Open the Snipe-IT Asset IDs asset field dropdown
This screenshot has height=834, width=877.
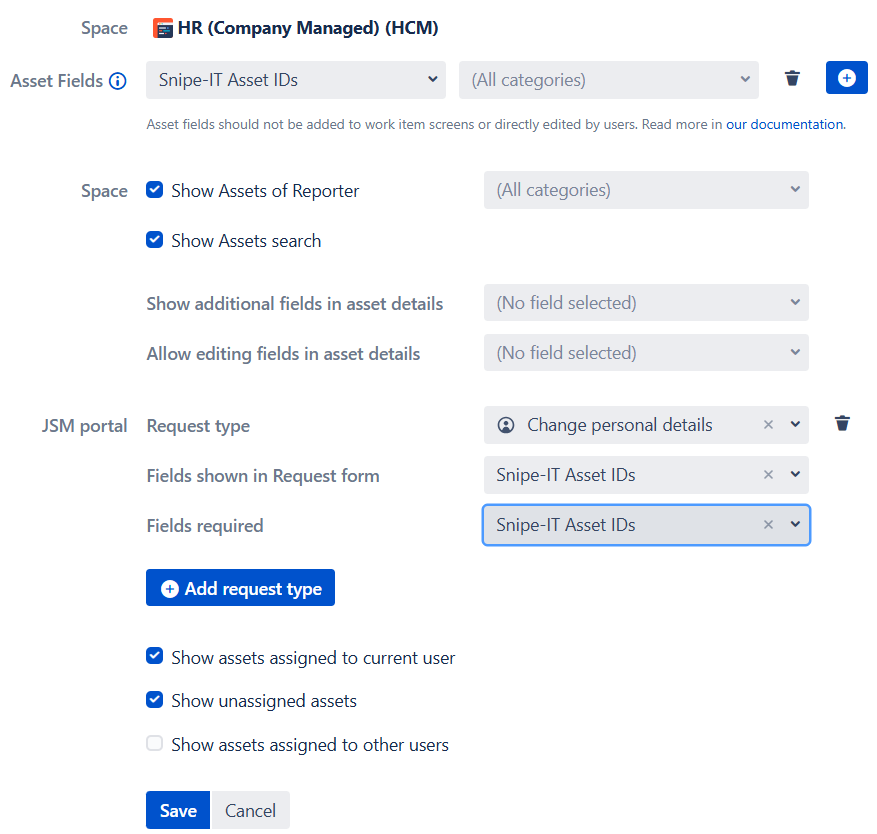click(295, 80)
